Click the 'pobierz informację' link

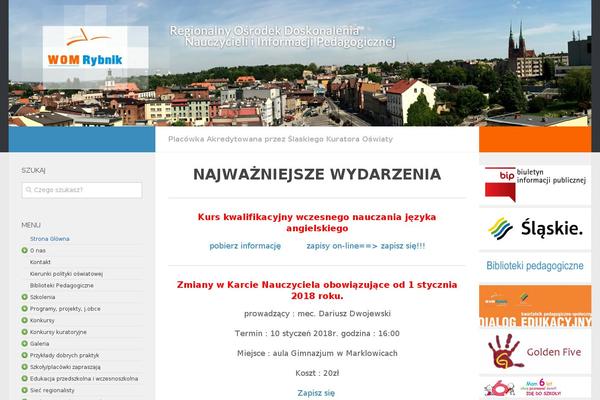(245, 246)
